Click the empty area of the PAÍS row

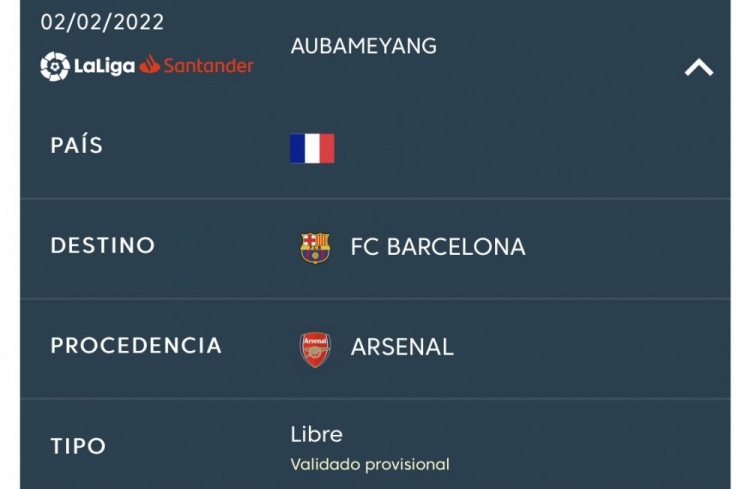point(526,148)
